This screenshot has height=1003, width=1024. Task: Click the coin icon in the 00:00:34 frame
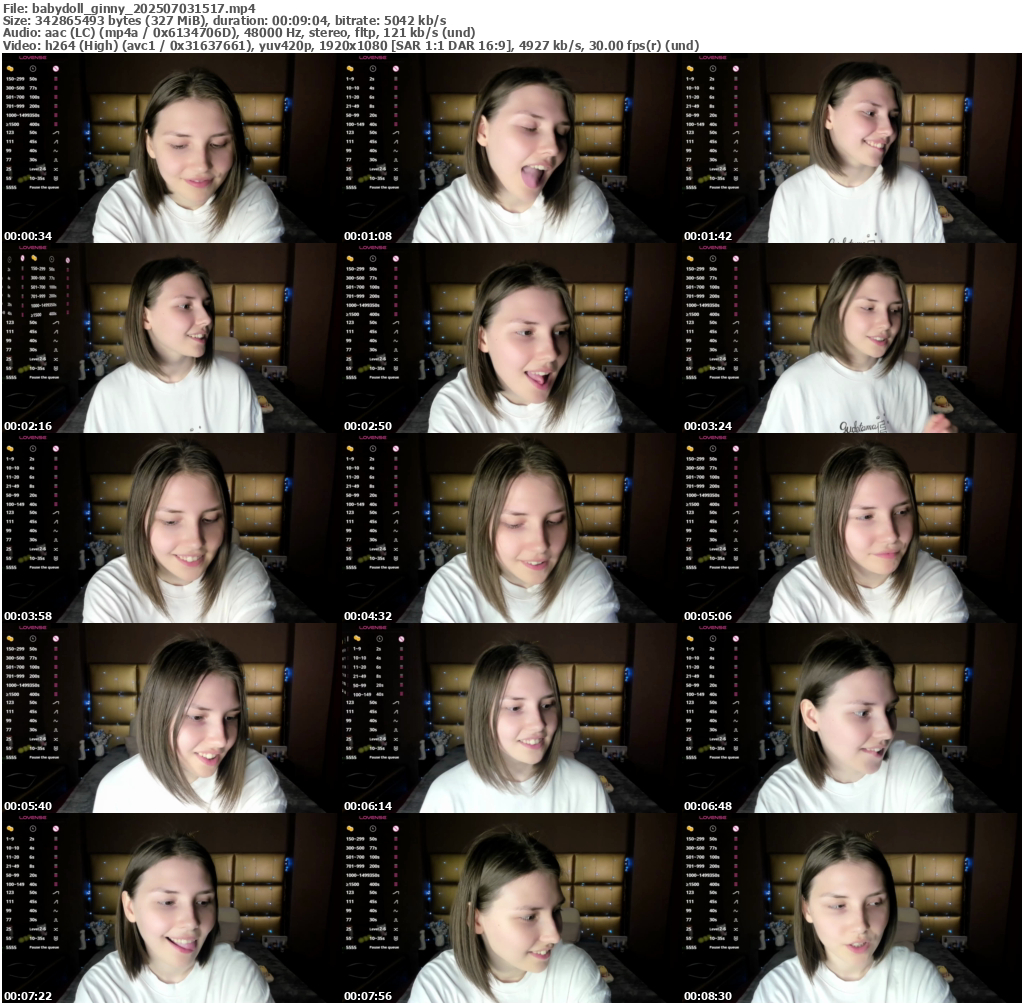point(10,69)
